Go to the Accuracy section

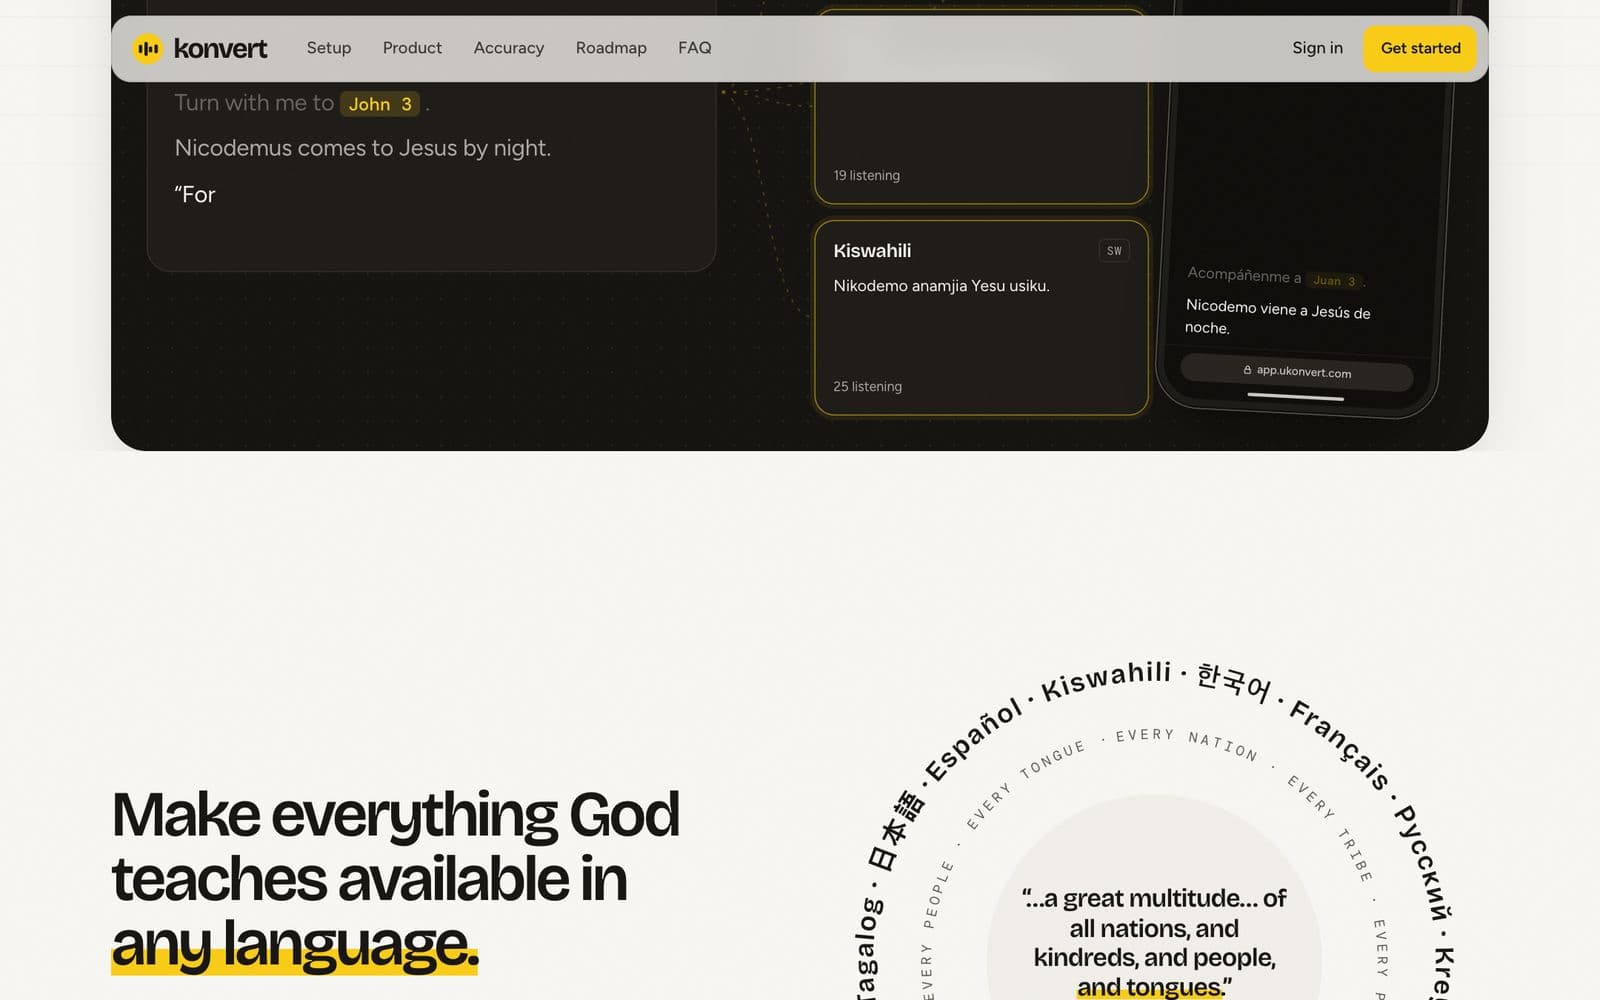(x=509, y=48)
